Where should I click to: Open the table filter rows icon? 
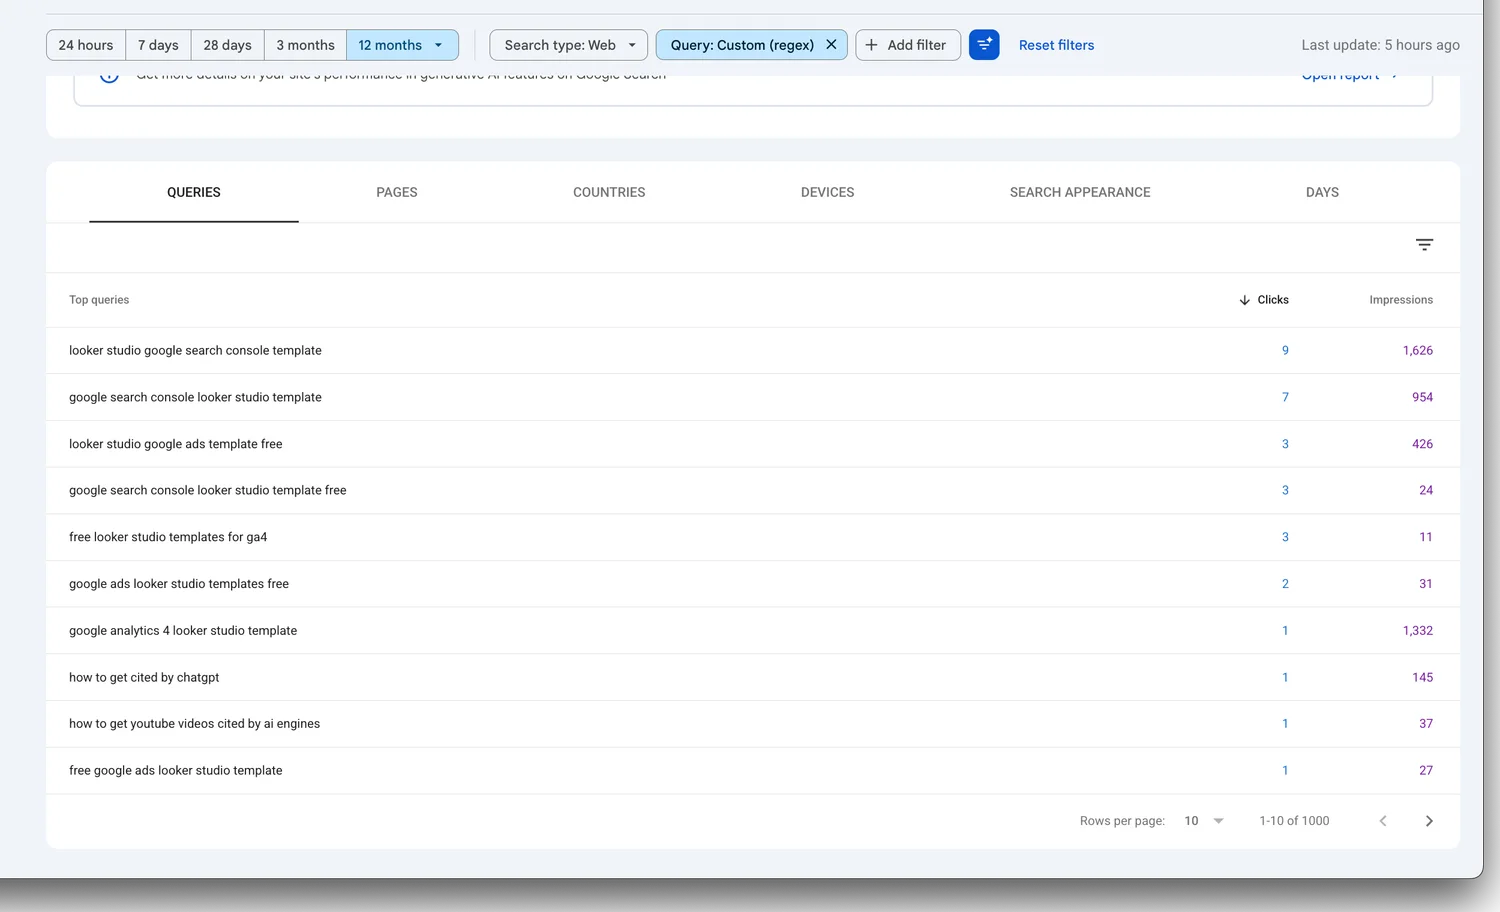[1425, 245]
